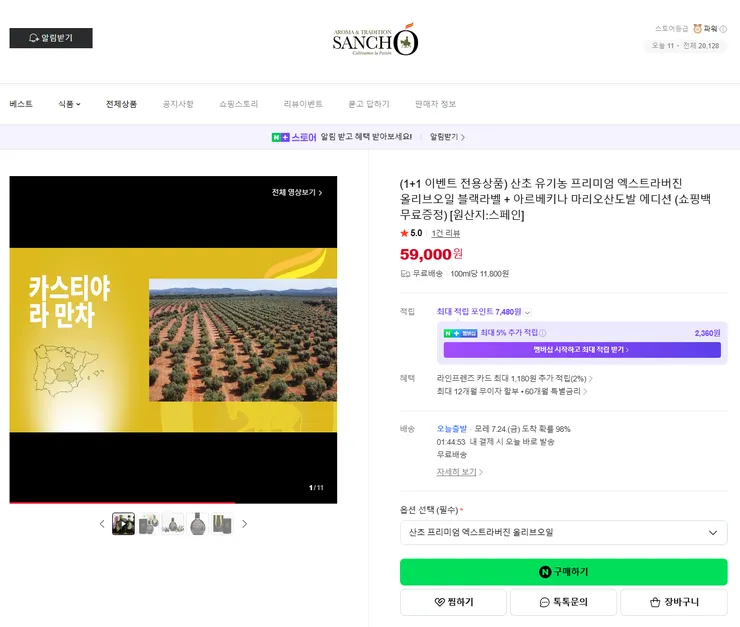Open 묻고 답하기 menu
The width and height of the screenshot is (740, 627).
click(x=369, y=104)
